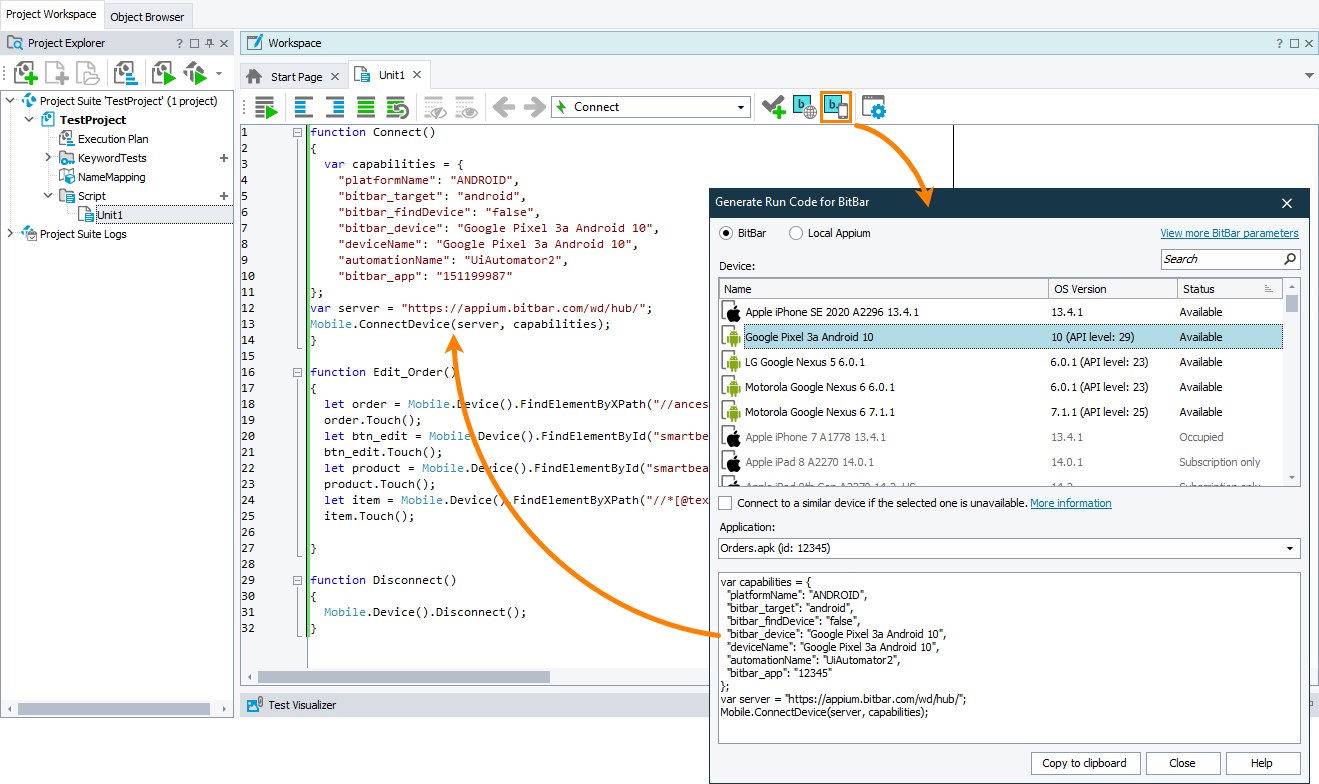Expand the Project Suite Logs node
The image size is (1319, 784).
(9, 235)
